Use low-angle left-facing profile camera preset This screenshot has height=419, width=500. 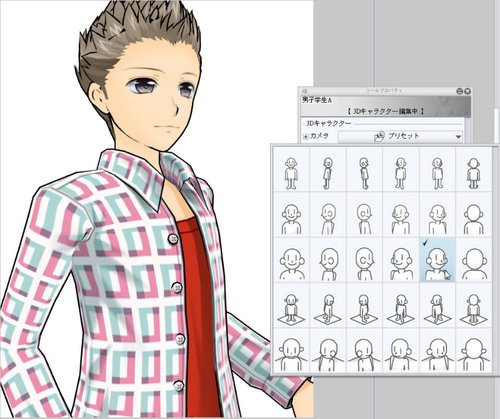pos(328,350)
